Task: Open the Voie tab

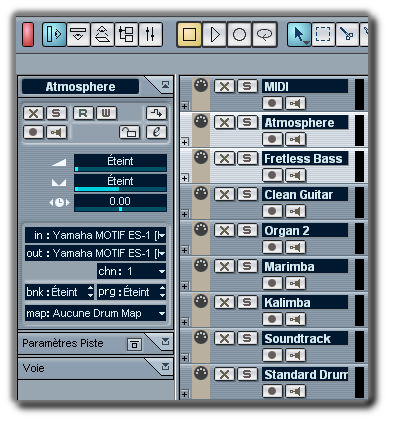Action: click(33, 368)
